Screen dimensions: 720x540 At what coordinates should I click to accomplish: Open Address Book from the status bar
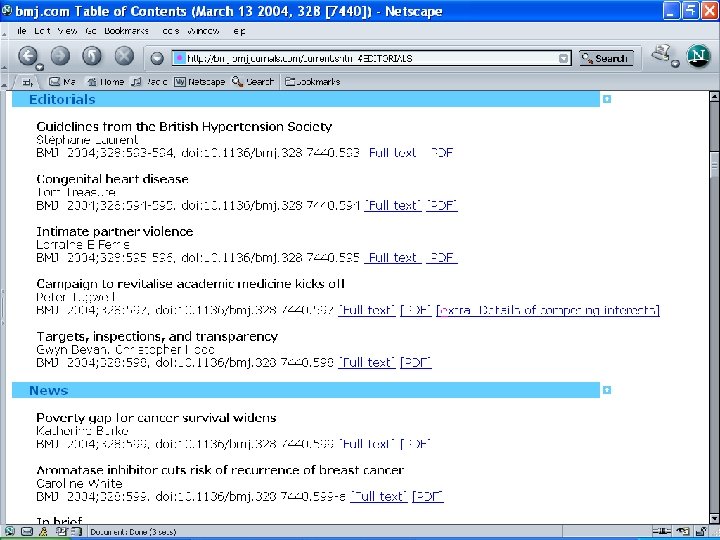[x=76, y=532]
